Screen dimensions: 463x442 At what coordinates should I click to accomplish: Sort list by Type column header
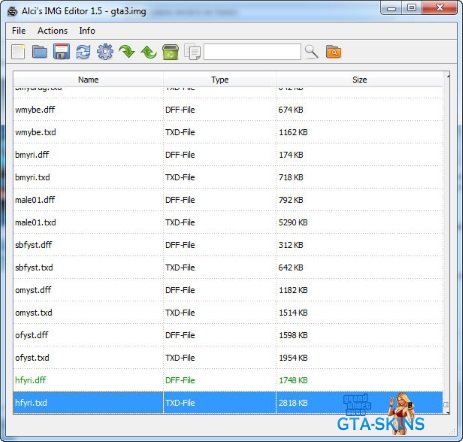point(220,80)
